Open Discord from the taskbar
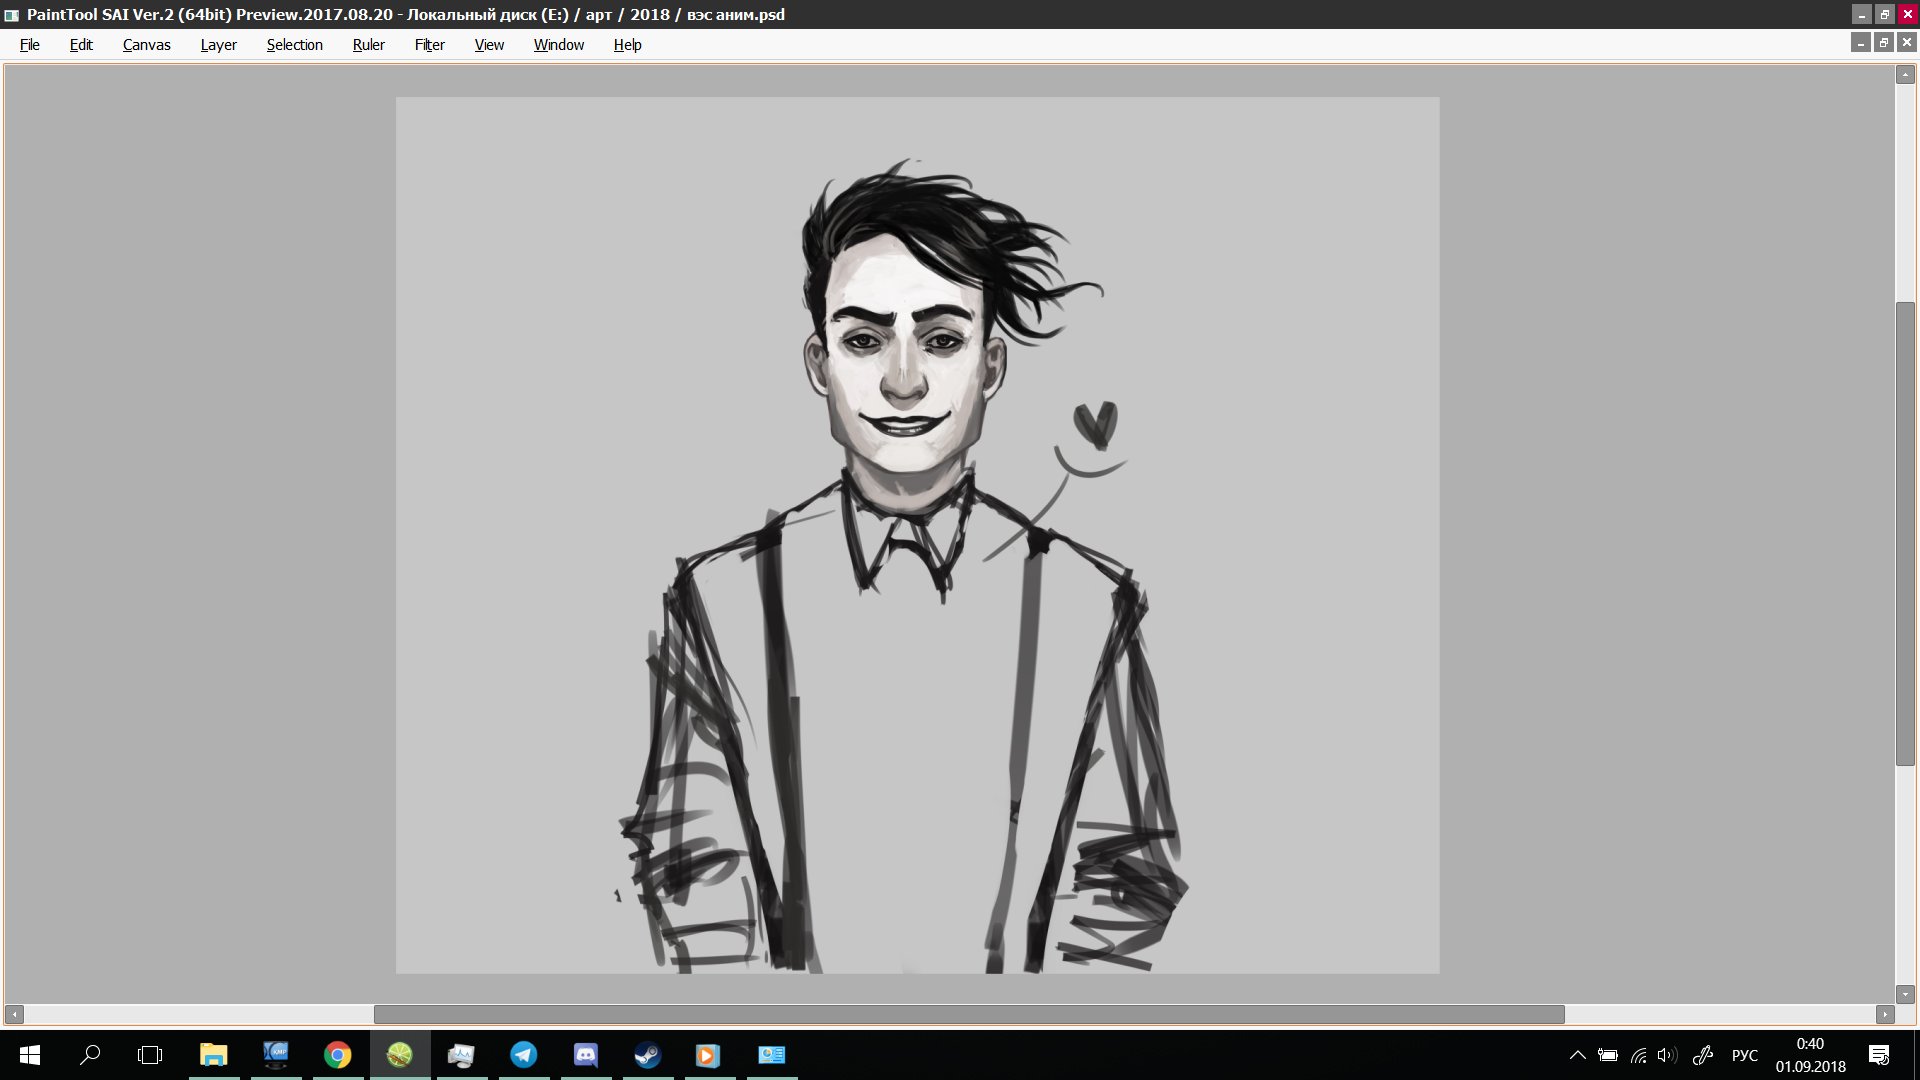The height and width of the screenshot is (1080, 1920). click(586, 1055)
